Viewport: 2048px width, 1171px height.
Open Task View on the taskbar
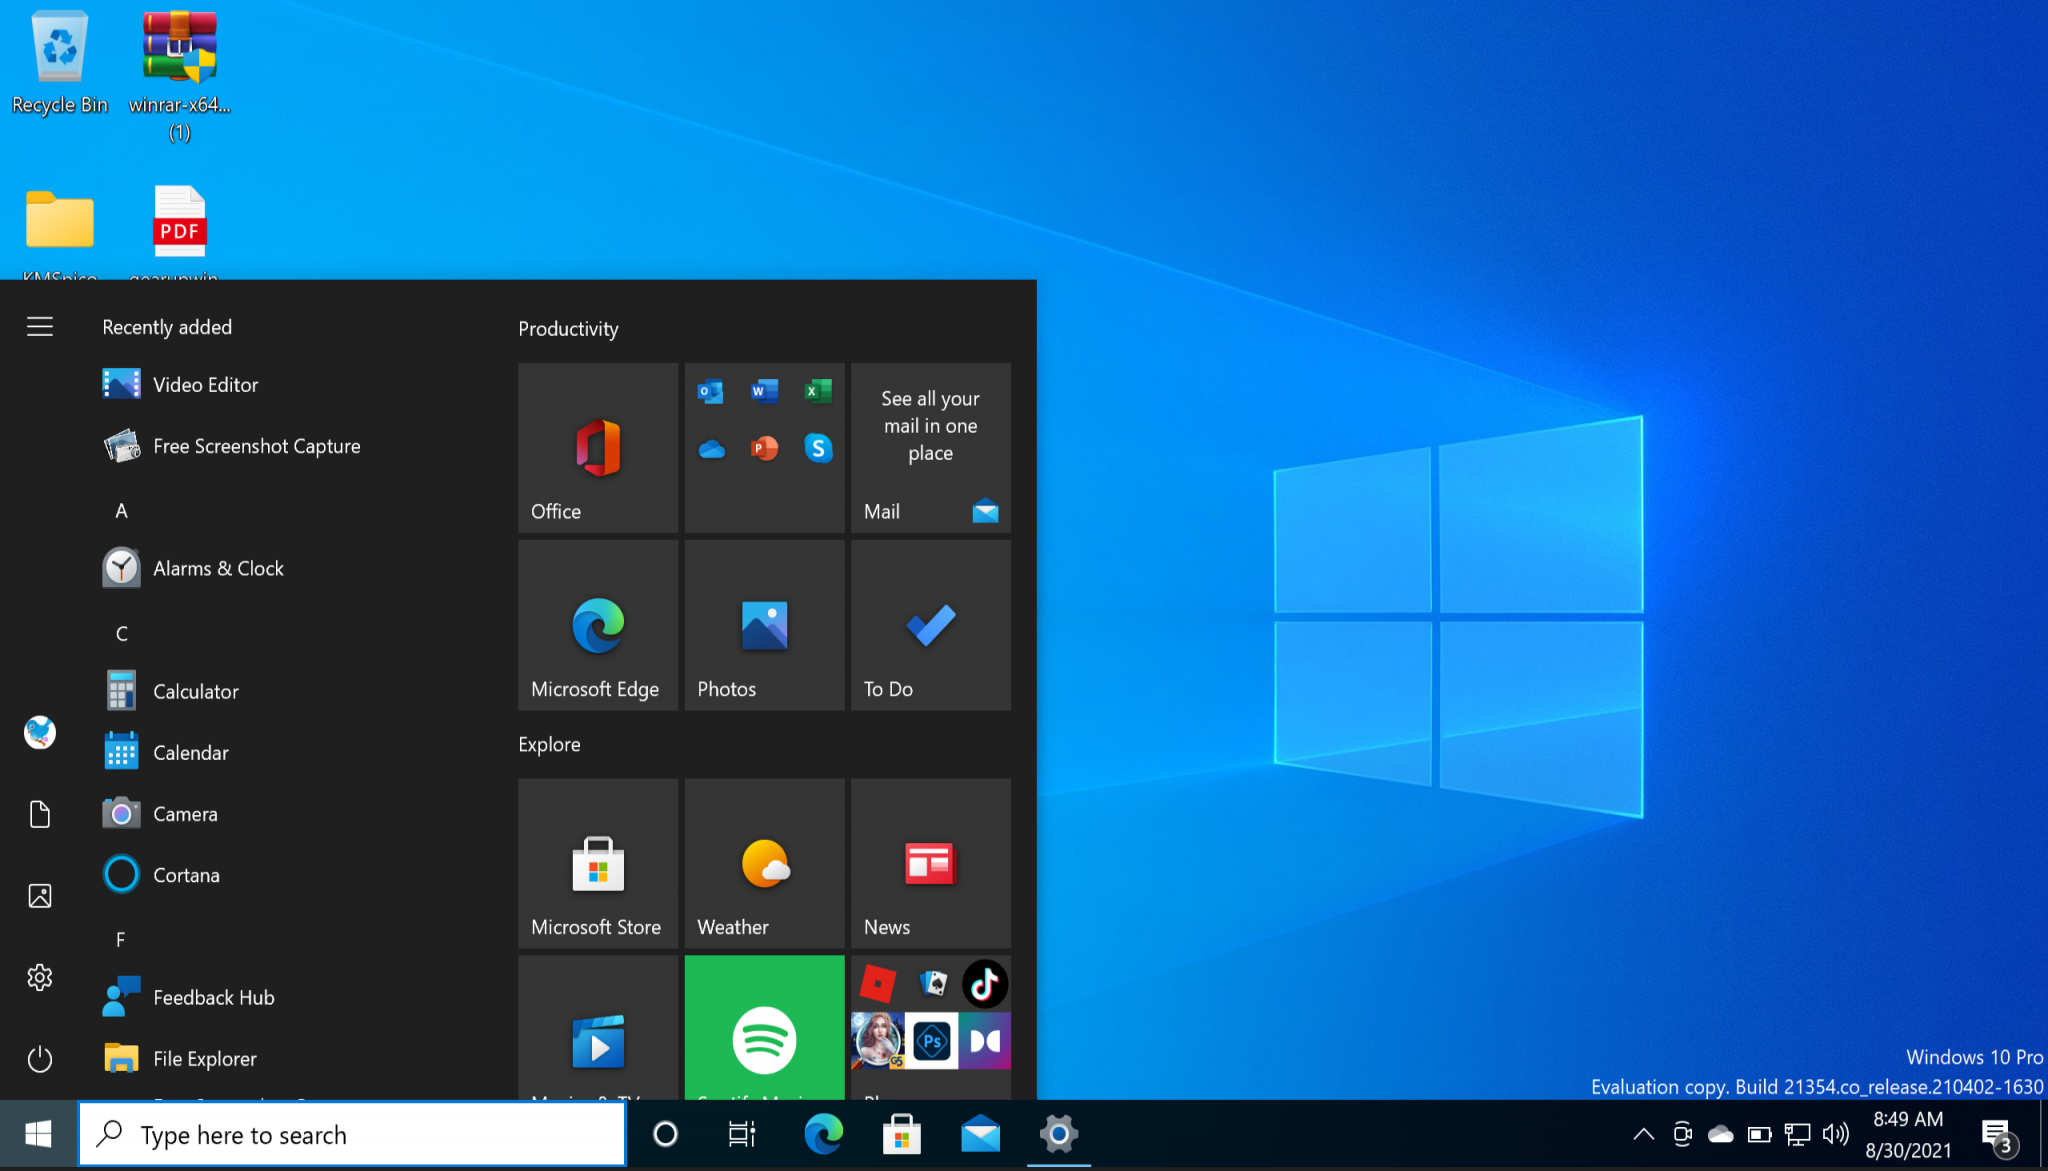tap(740, 1134)
